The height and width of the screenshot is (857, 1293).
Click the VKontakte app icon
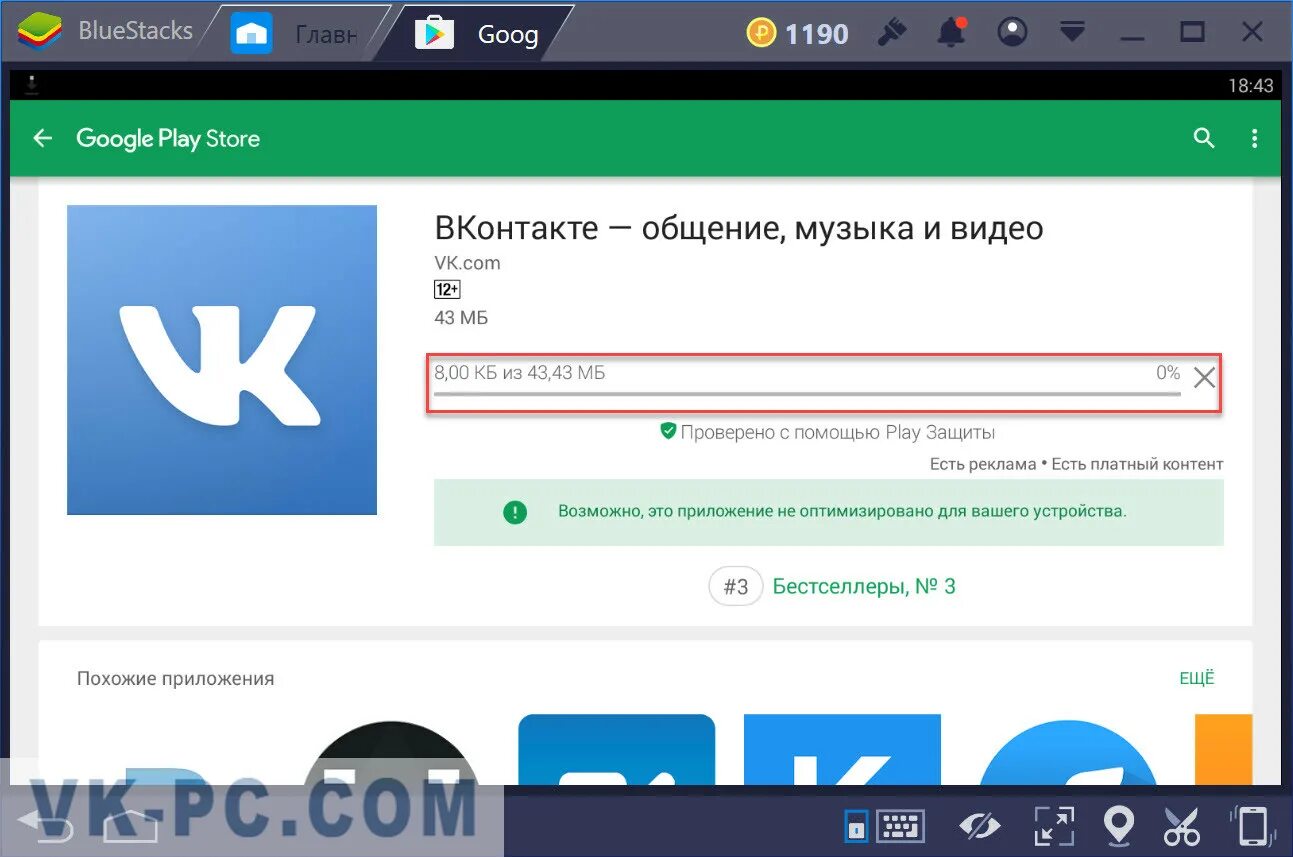tap(222, 360)
